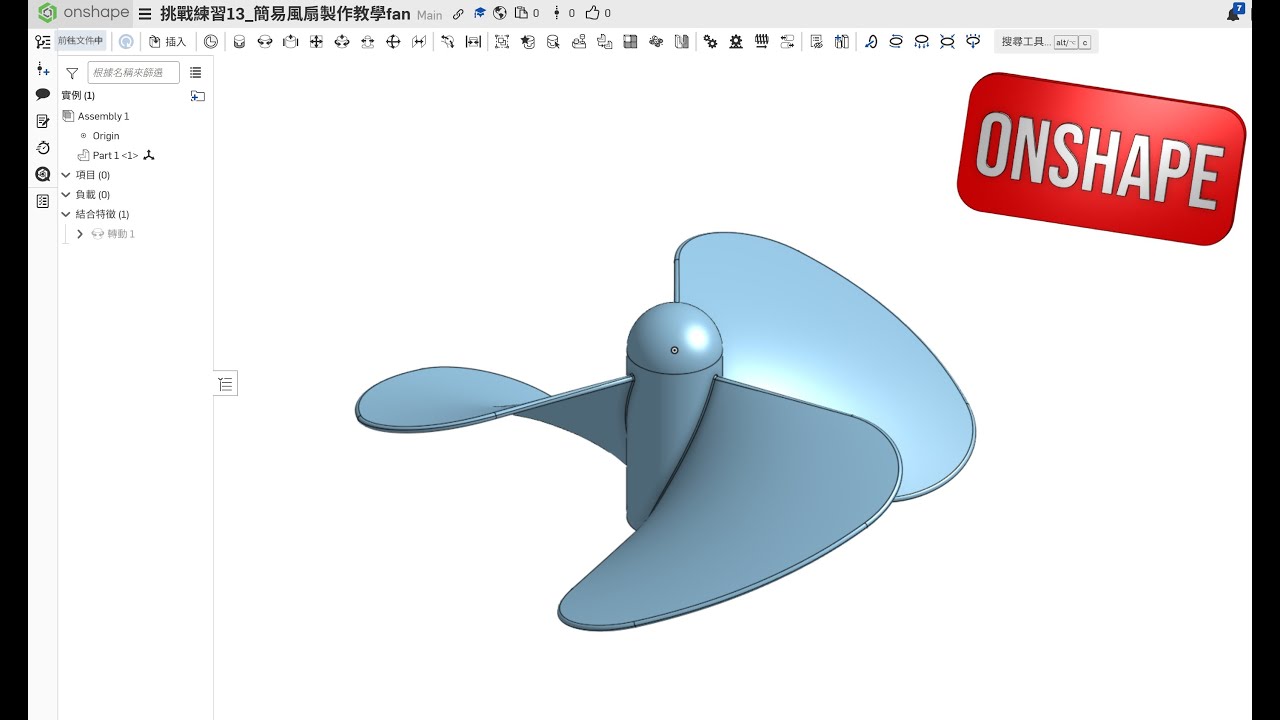This screenshot has width=1280, height=720.
Task: Toggle the list view icon beside filter
Action: pos(195,72)
